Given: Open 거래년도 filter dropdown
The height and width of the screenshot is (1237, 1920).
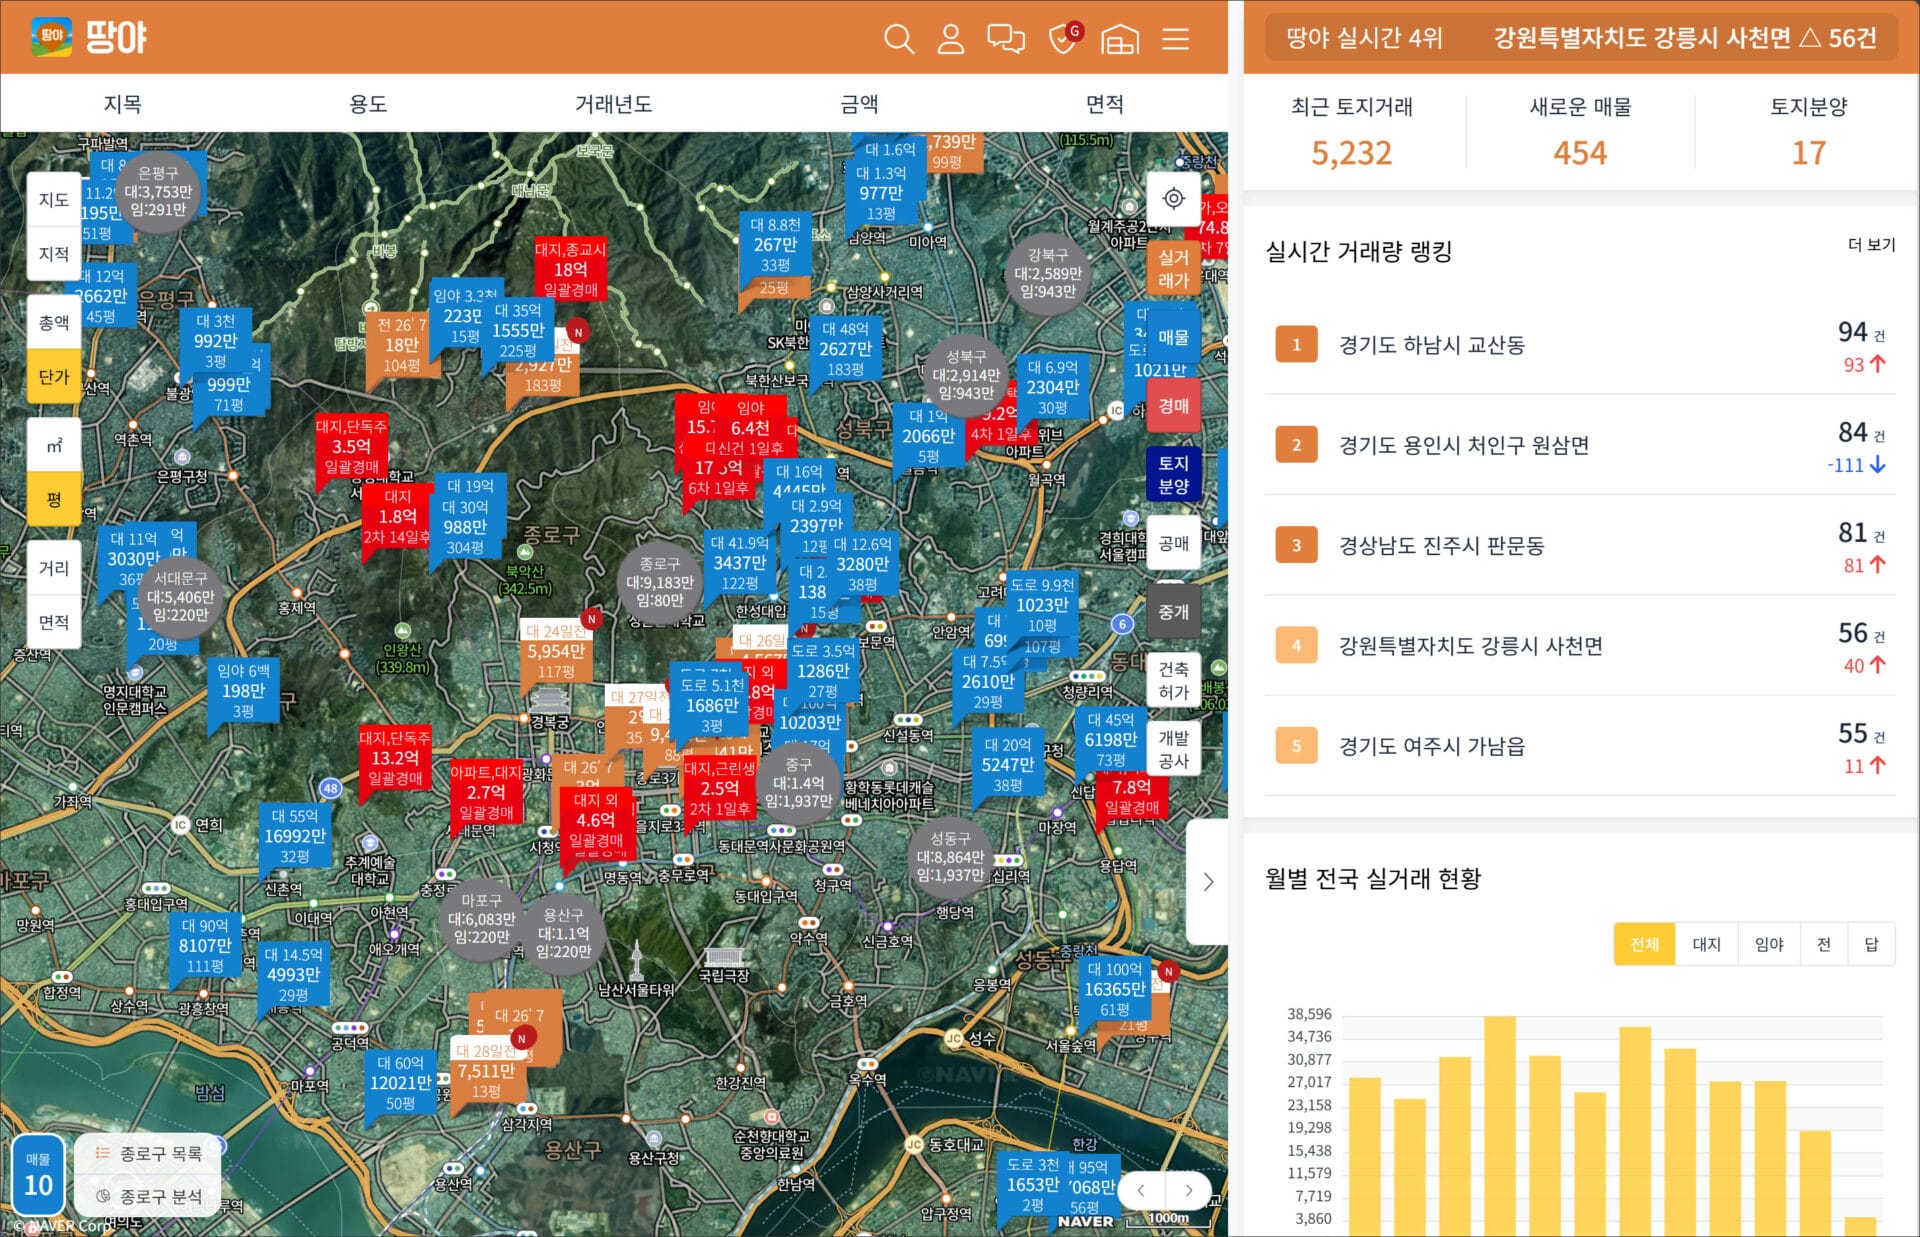Looking at the screenshot, I should click(614, 103).
